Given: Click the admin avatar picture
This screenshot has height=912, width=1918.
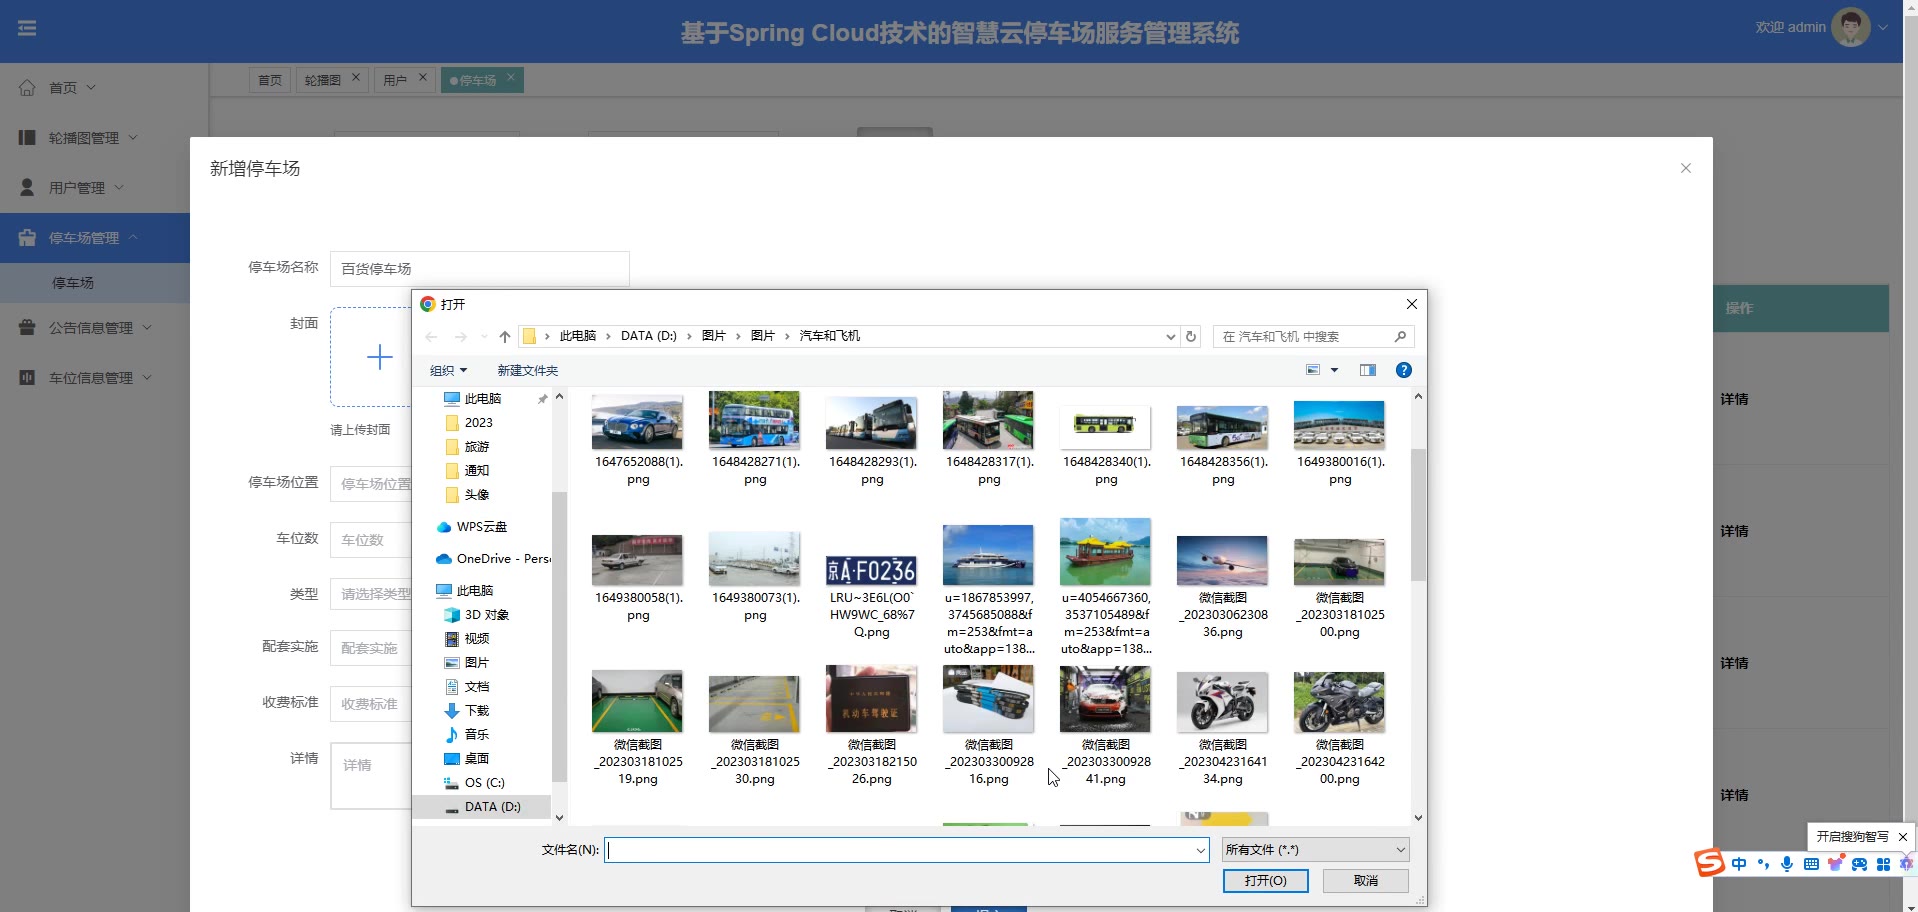Looking at the screenshot, I should [1850, 28].
